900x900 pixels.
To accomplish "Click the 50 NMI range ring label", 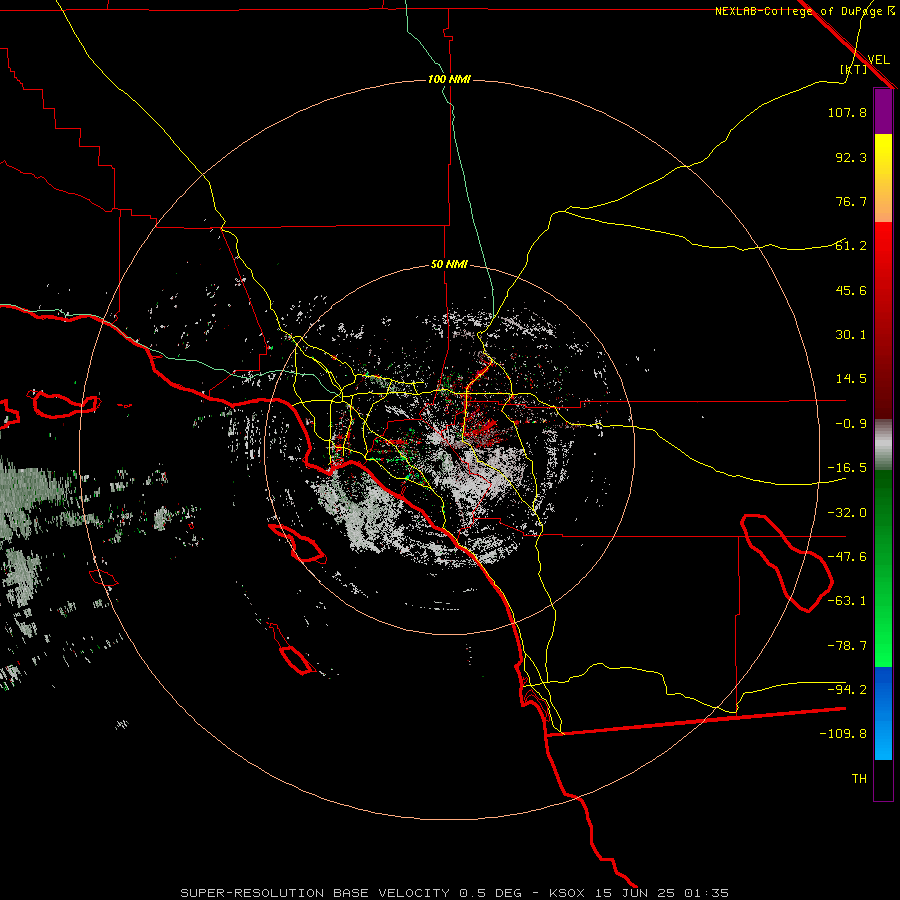I will [x=449, y=265].
